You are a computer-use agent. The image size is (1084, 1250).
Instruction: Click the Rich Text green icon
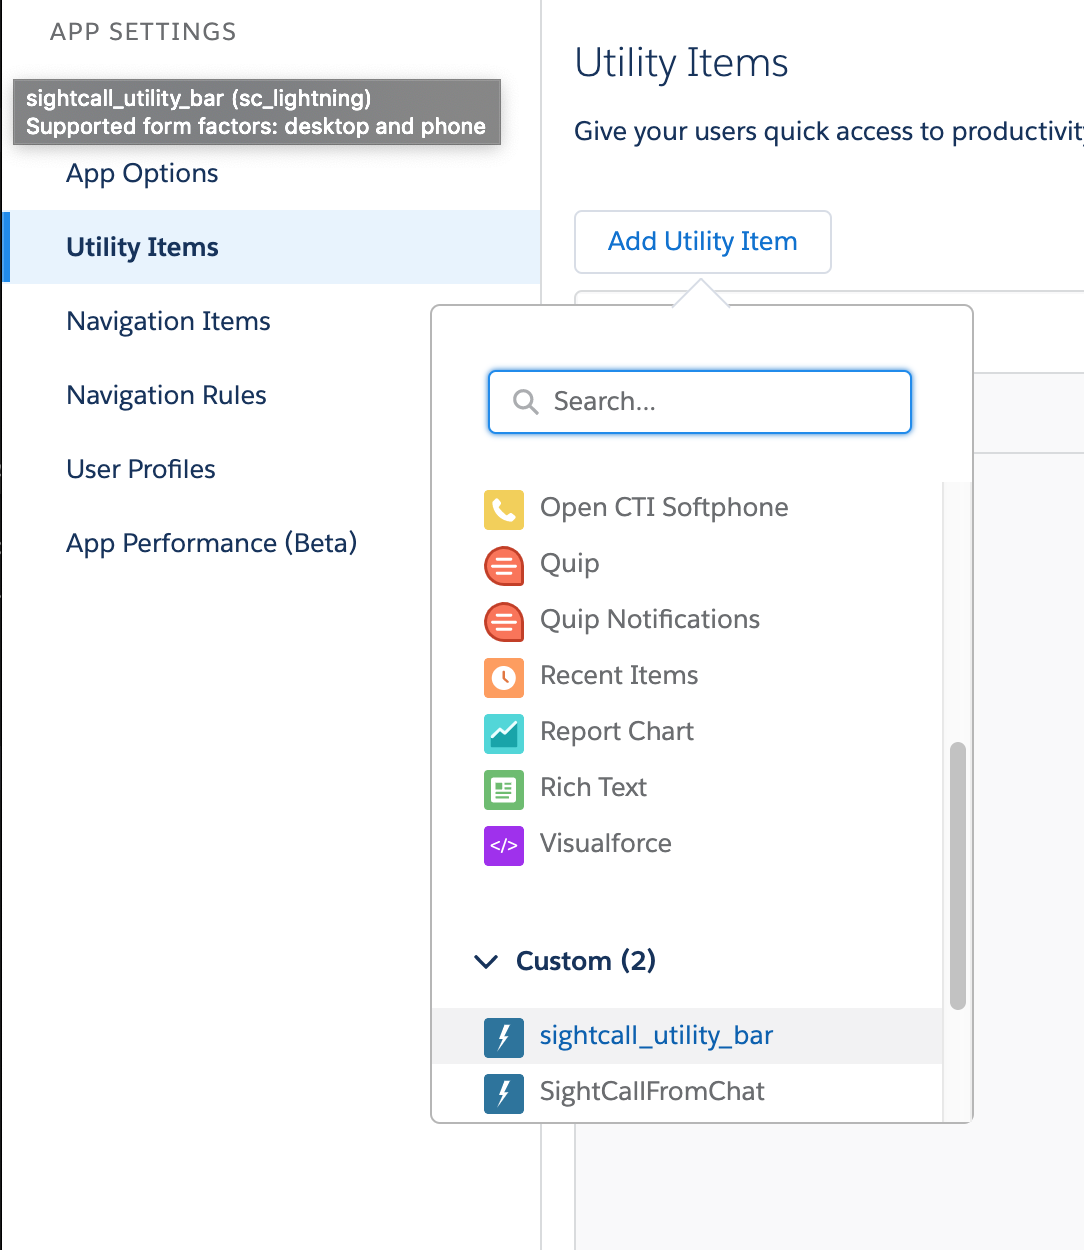pyautogui.click(x=504, y=789)
